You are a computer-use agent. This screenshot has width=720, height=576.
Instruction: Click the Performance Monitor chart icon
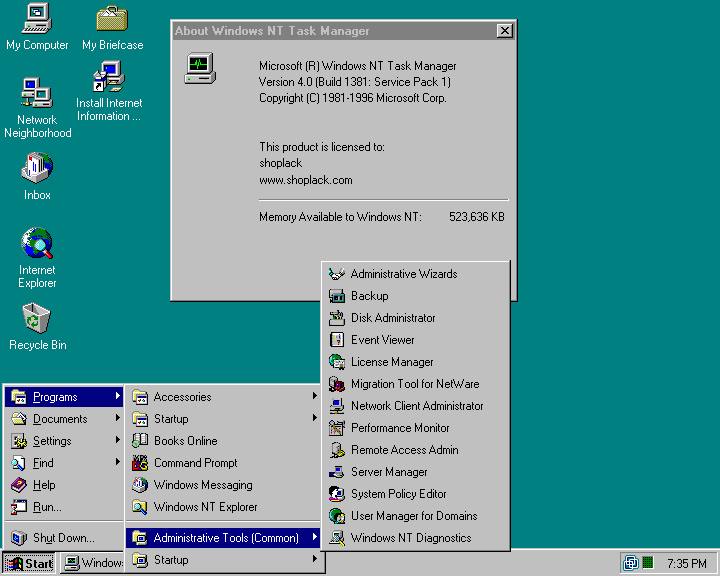point(337,428)
